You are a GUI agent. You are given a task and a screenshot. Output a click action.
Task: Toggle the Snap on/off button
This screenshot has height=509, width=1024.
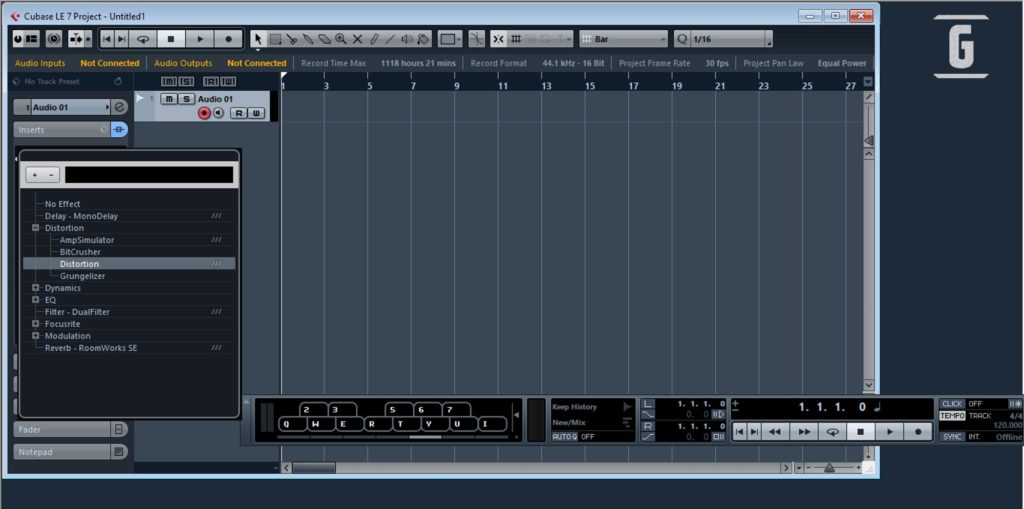click(x=498, y=39)
